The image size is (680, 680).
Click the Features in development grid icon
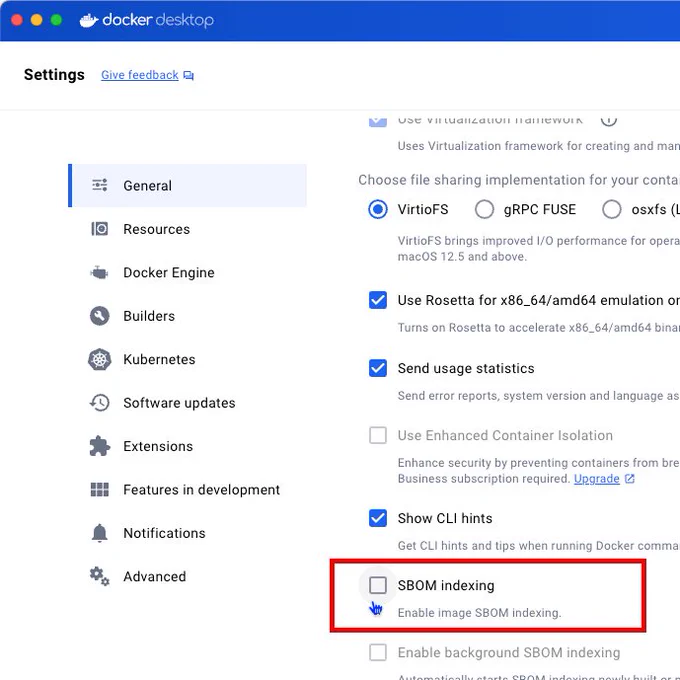[100, 490]
